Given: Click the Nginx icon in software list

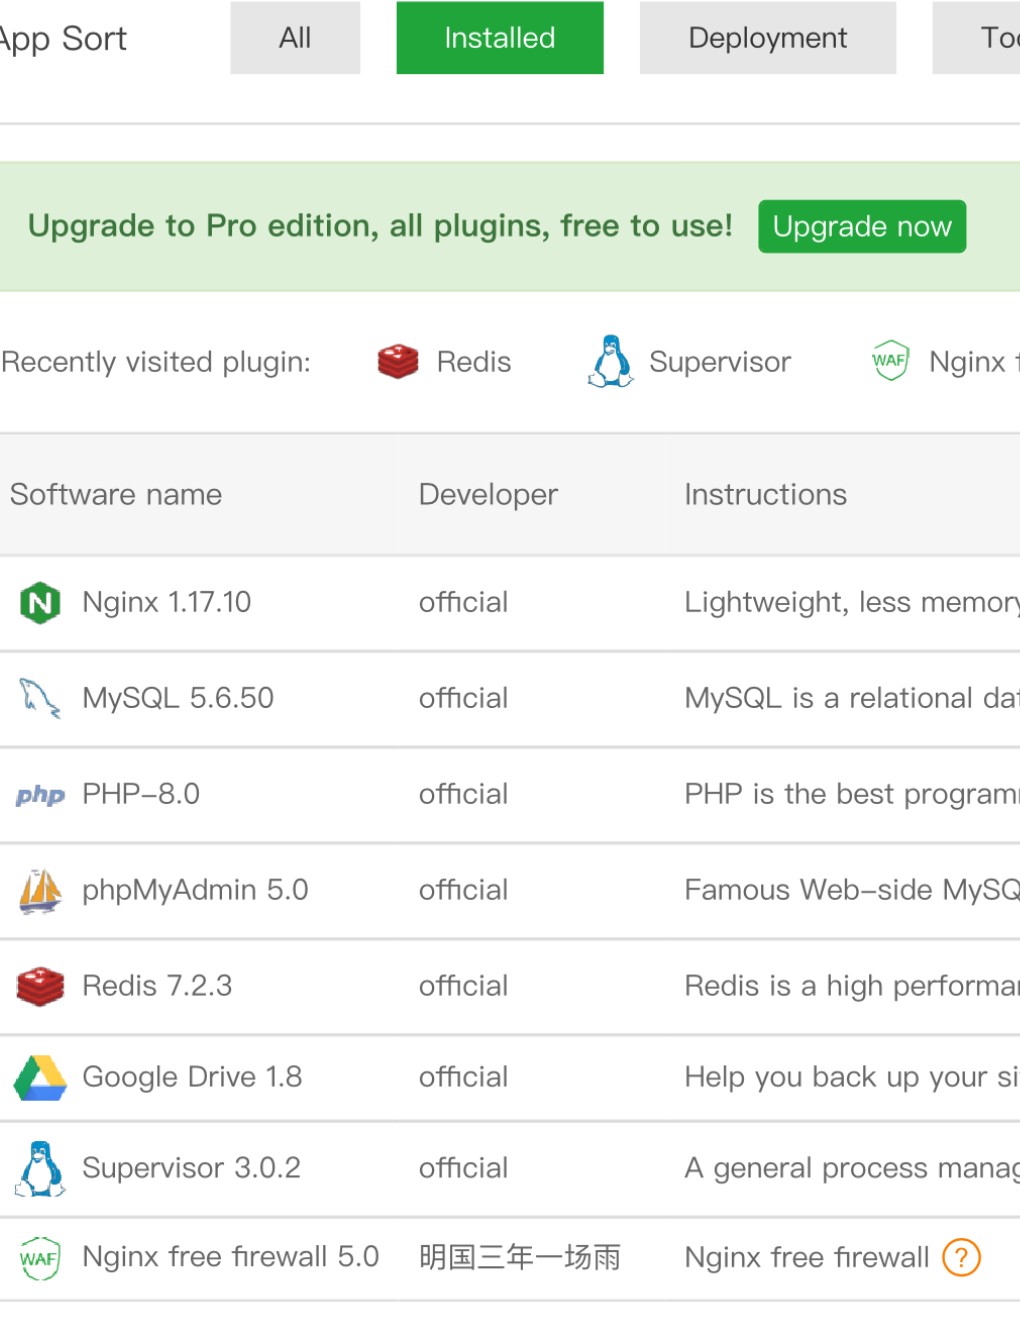Looking at the screenshot, I should click(x=40, y=602).
